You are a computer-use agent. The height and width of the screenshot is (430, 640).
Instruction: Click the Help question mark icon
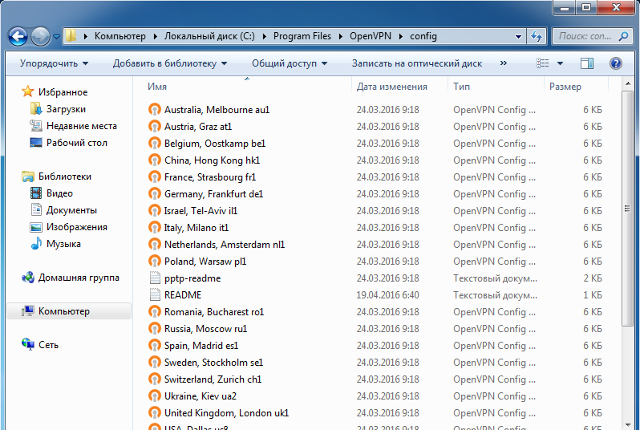point(616,63)
